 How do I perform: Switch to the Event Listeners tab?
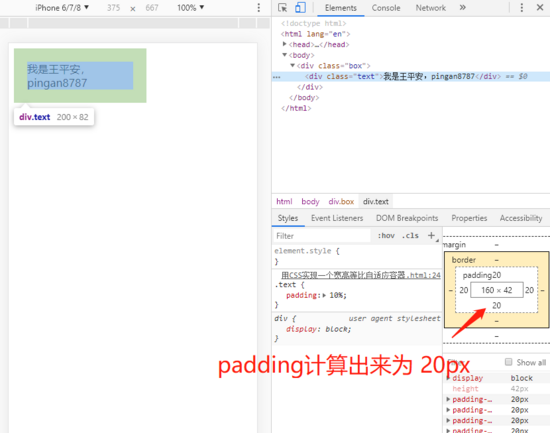[x=337, y=218]
